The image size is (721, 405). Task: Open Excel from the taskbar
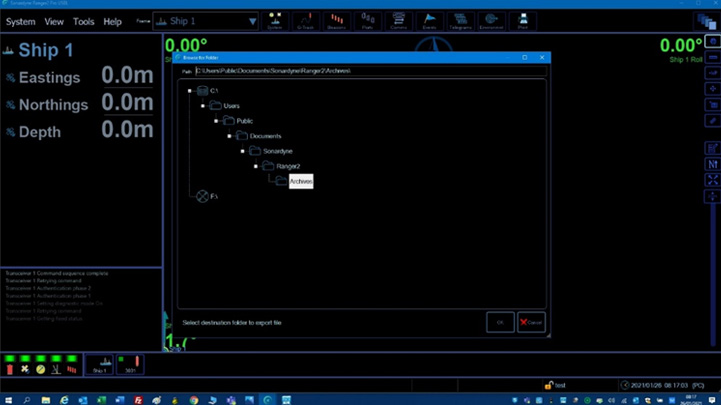[101, 400]
